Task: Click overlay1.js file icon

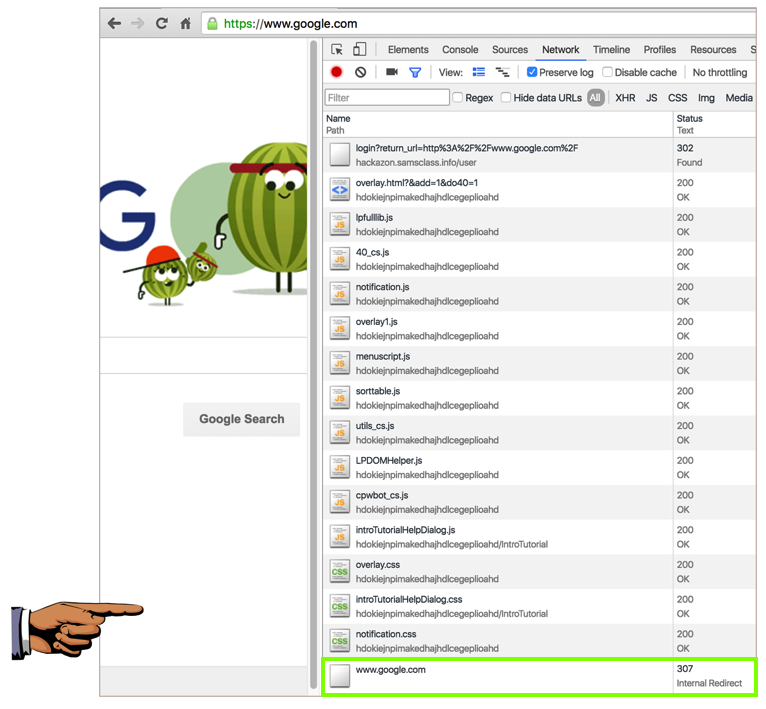Action: pyautogui.click(x=340, y=328)
